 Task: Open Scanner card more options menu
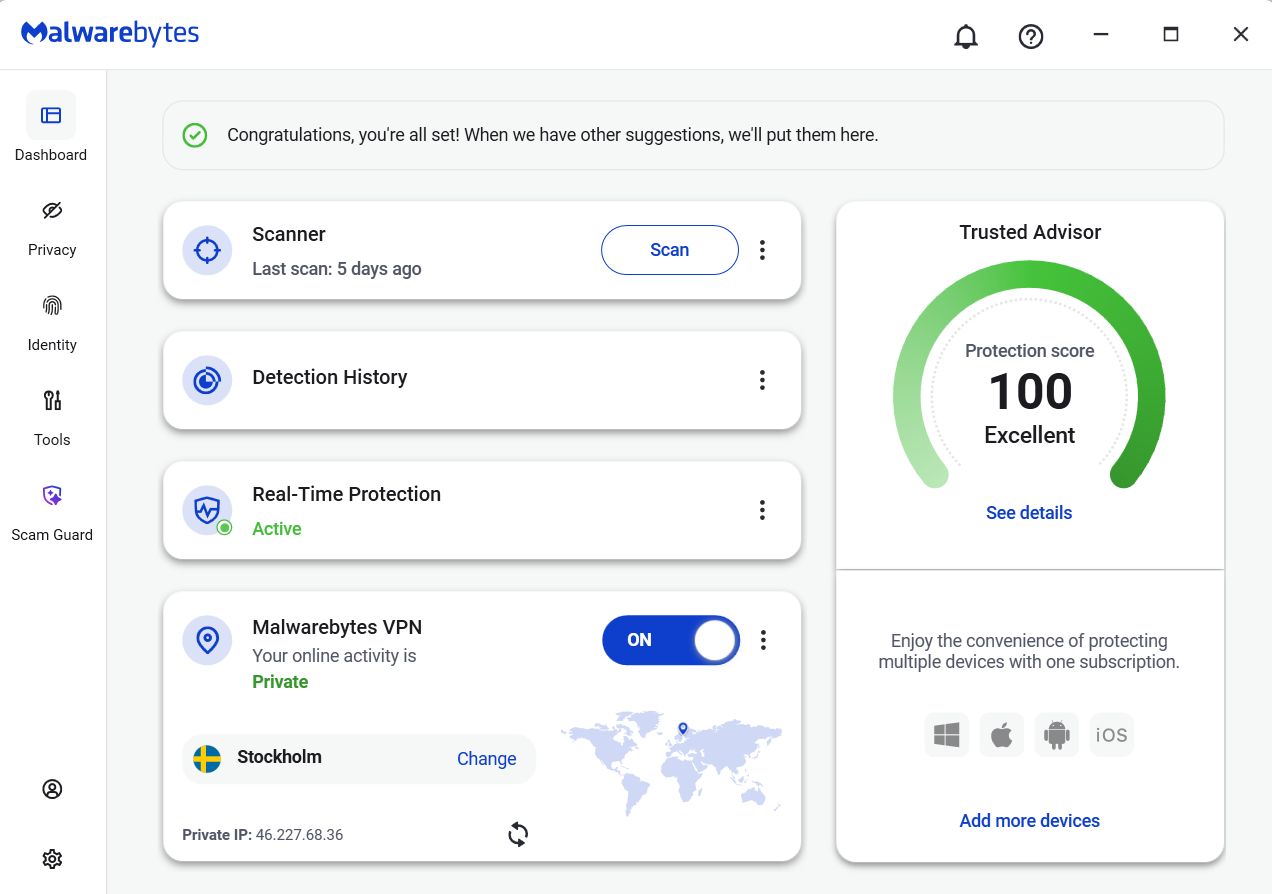point(762,250)
